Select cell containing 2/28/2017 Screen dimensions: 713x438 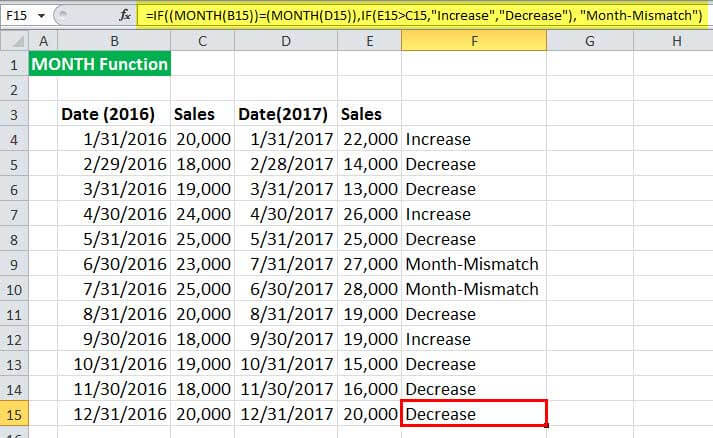point(286,164)
